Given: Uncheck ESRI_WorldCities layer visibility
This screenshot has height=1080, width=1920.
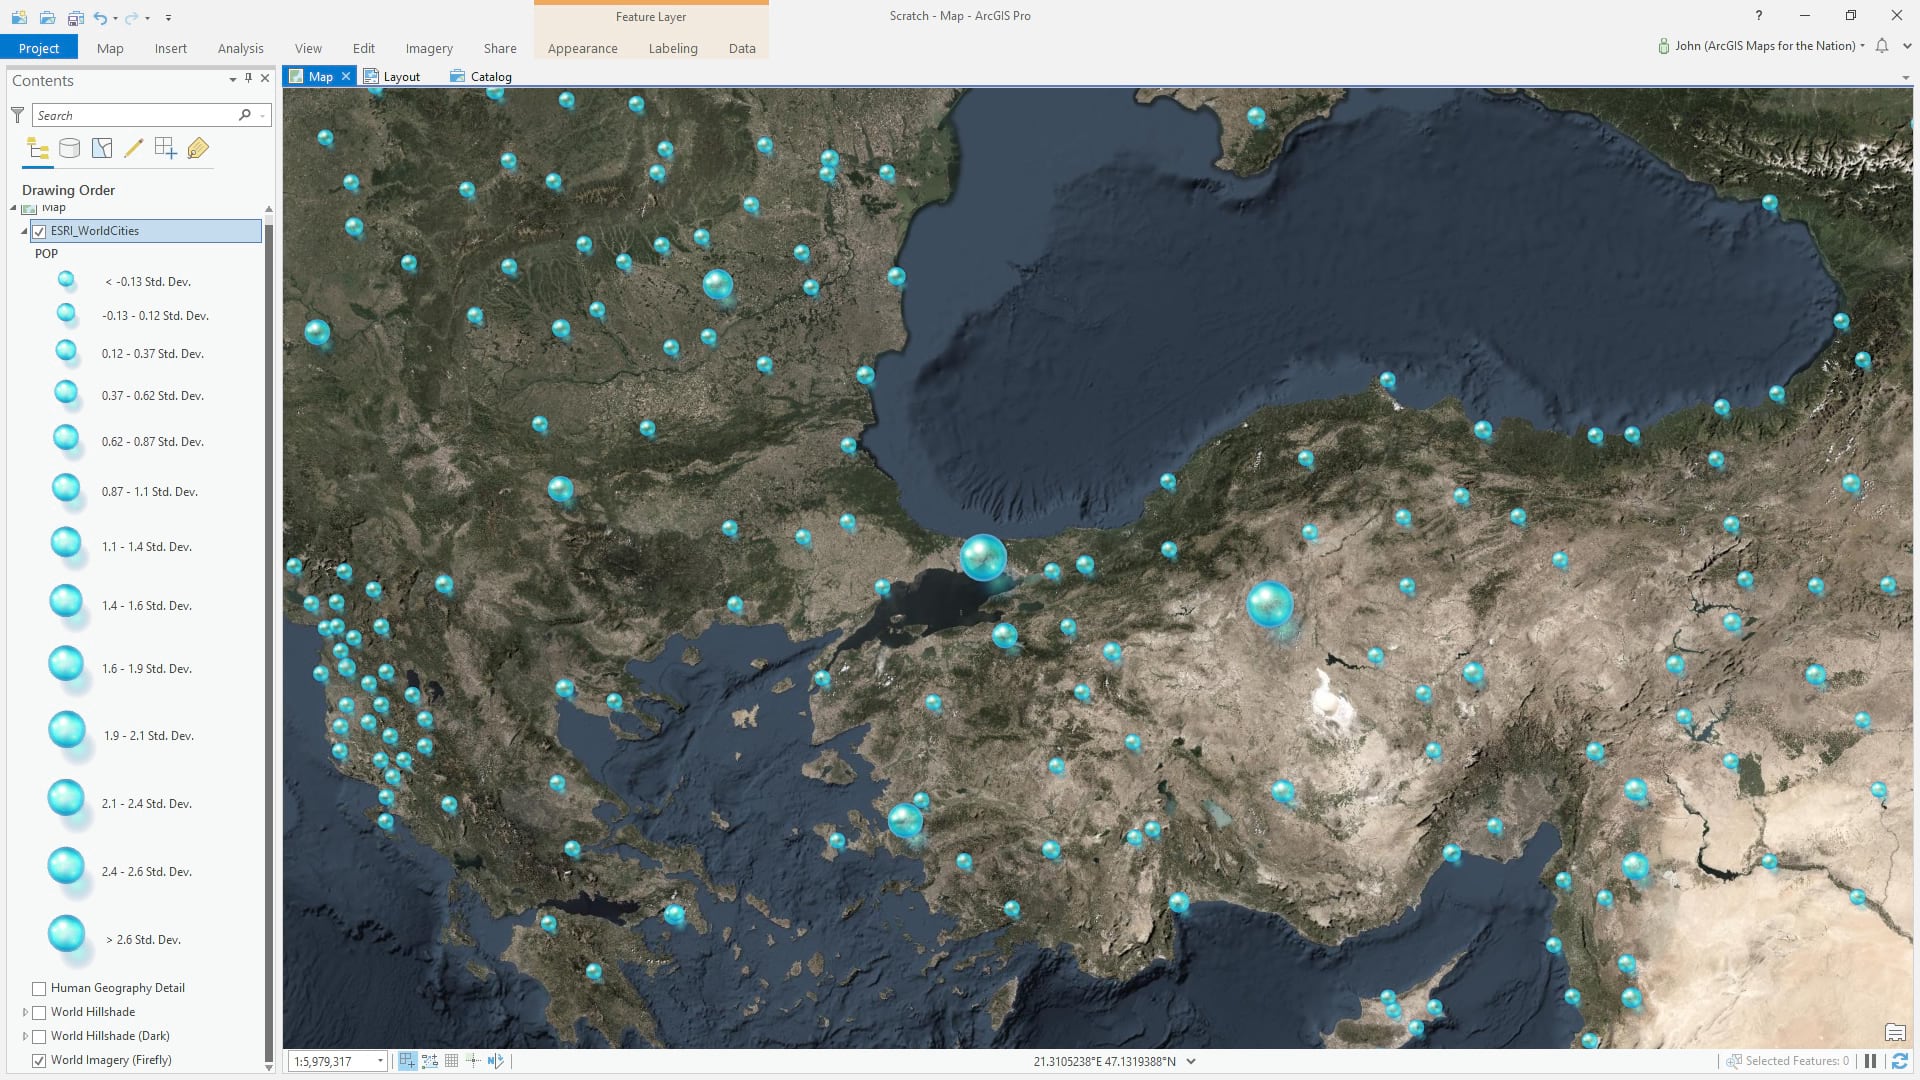Looking at the screenshot, I should click(x=39, y=231).
